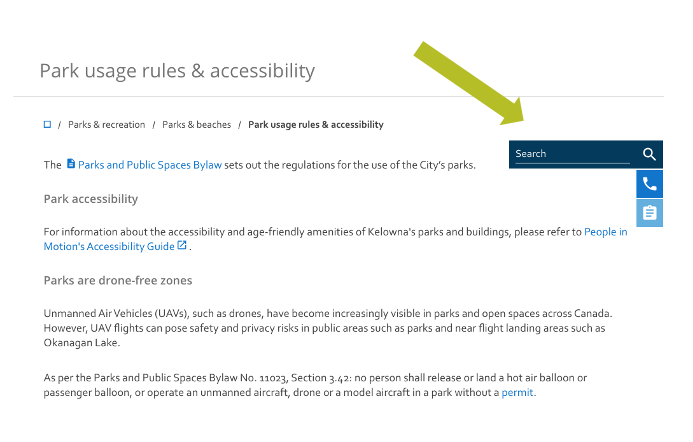Go to Parks & recreation breadcrumb
Image resolution: width=693 pixels, height=442 pixels.
(107, 125)
